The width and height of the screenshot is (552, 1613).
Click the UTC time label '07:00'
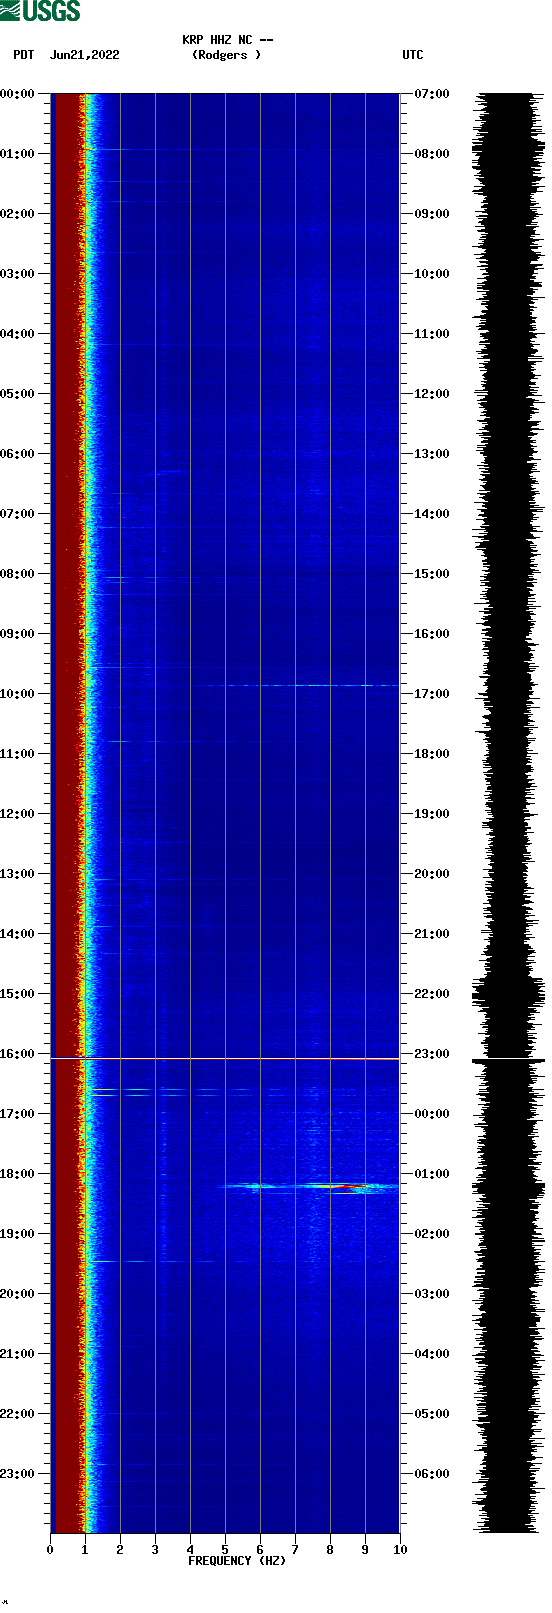point(432,93)
